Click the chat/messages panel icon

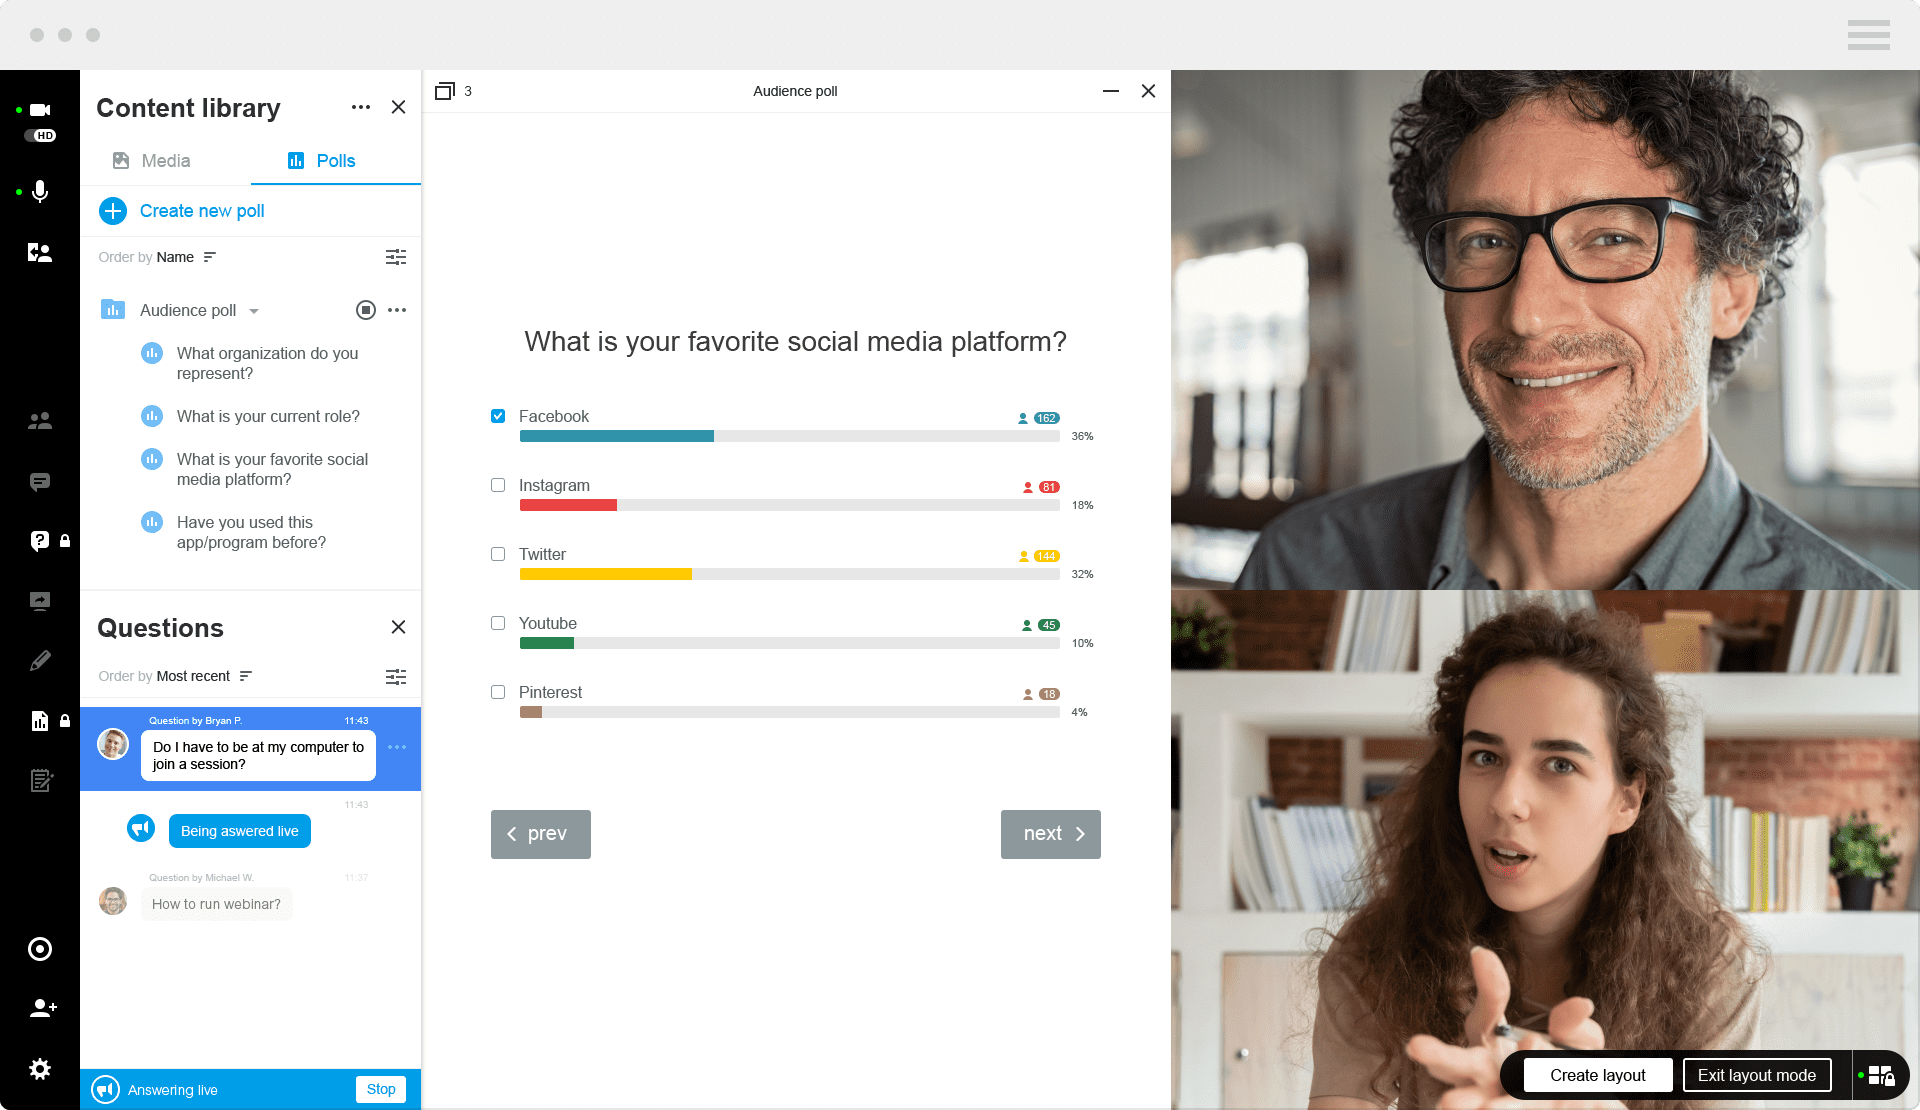[x=40, y=481]
